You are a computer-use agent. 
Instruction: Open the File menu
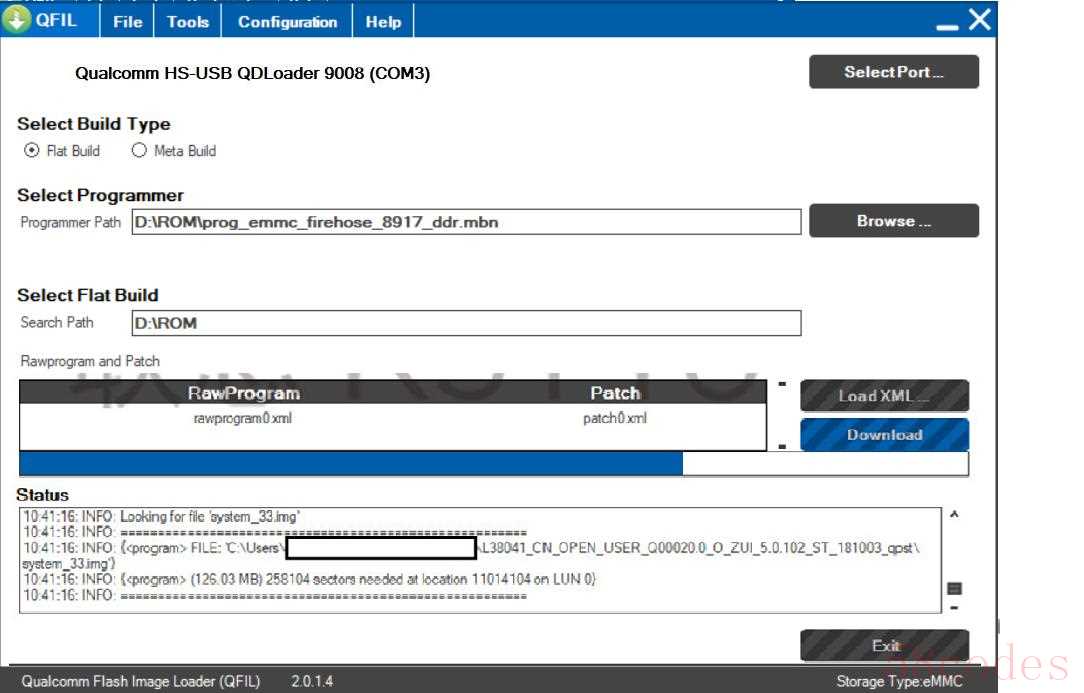click(127, 21)
